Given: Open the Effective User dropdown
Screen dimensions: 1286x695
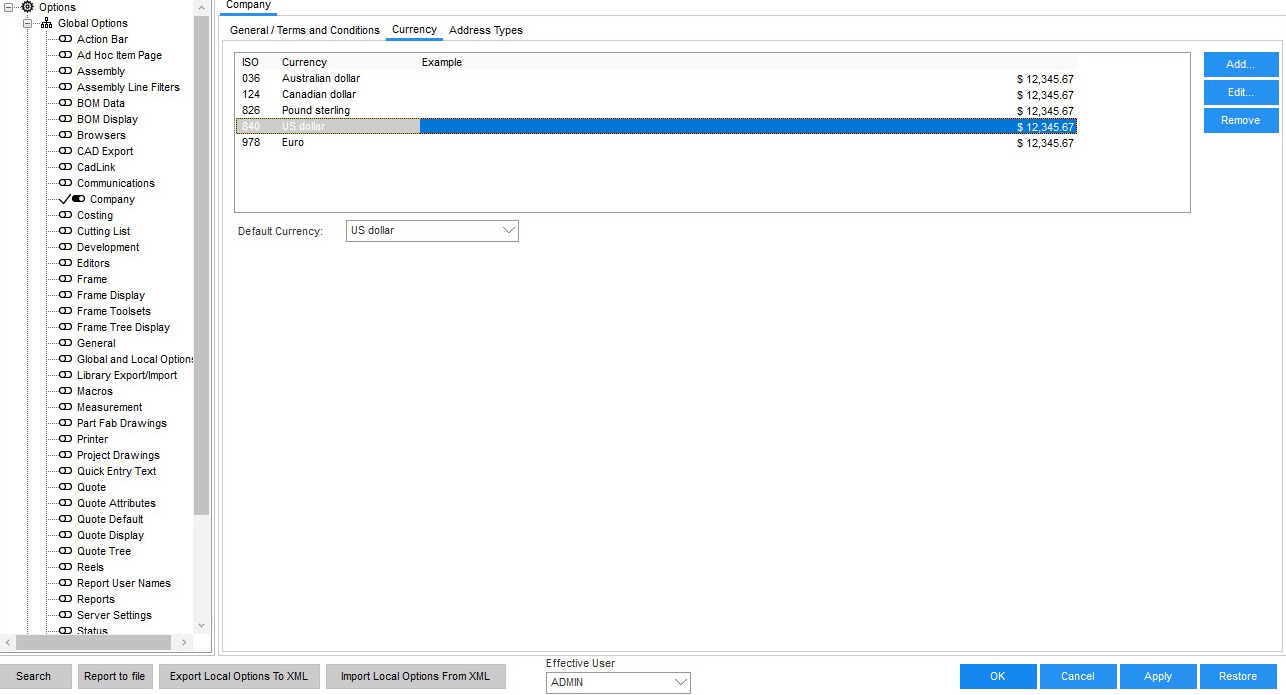Looking at the screenshot, I should [x=618, y=682].
